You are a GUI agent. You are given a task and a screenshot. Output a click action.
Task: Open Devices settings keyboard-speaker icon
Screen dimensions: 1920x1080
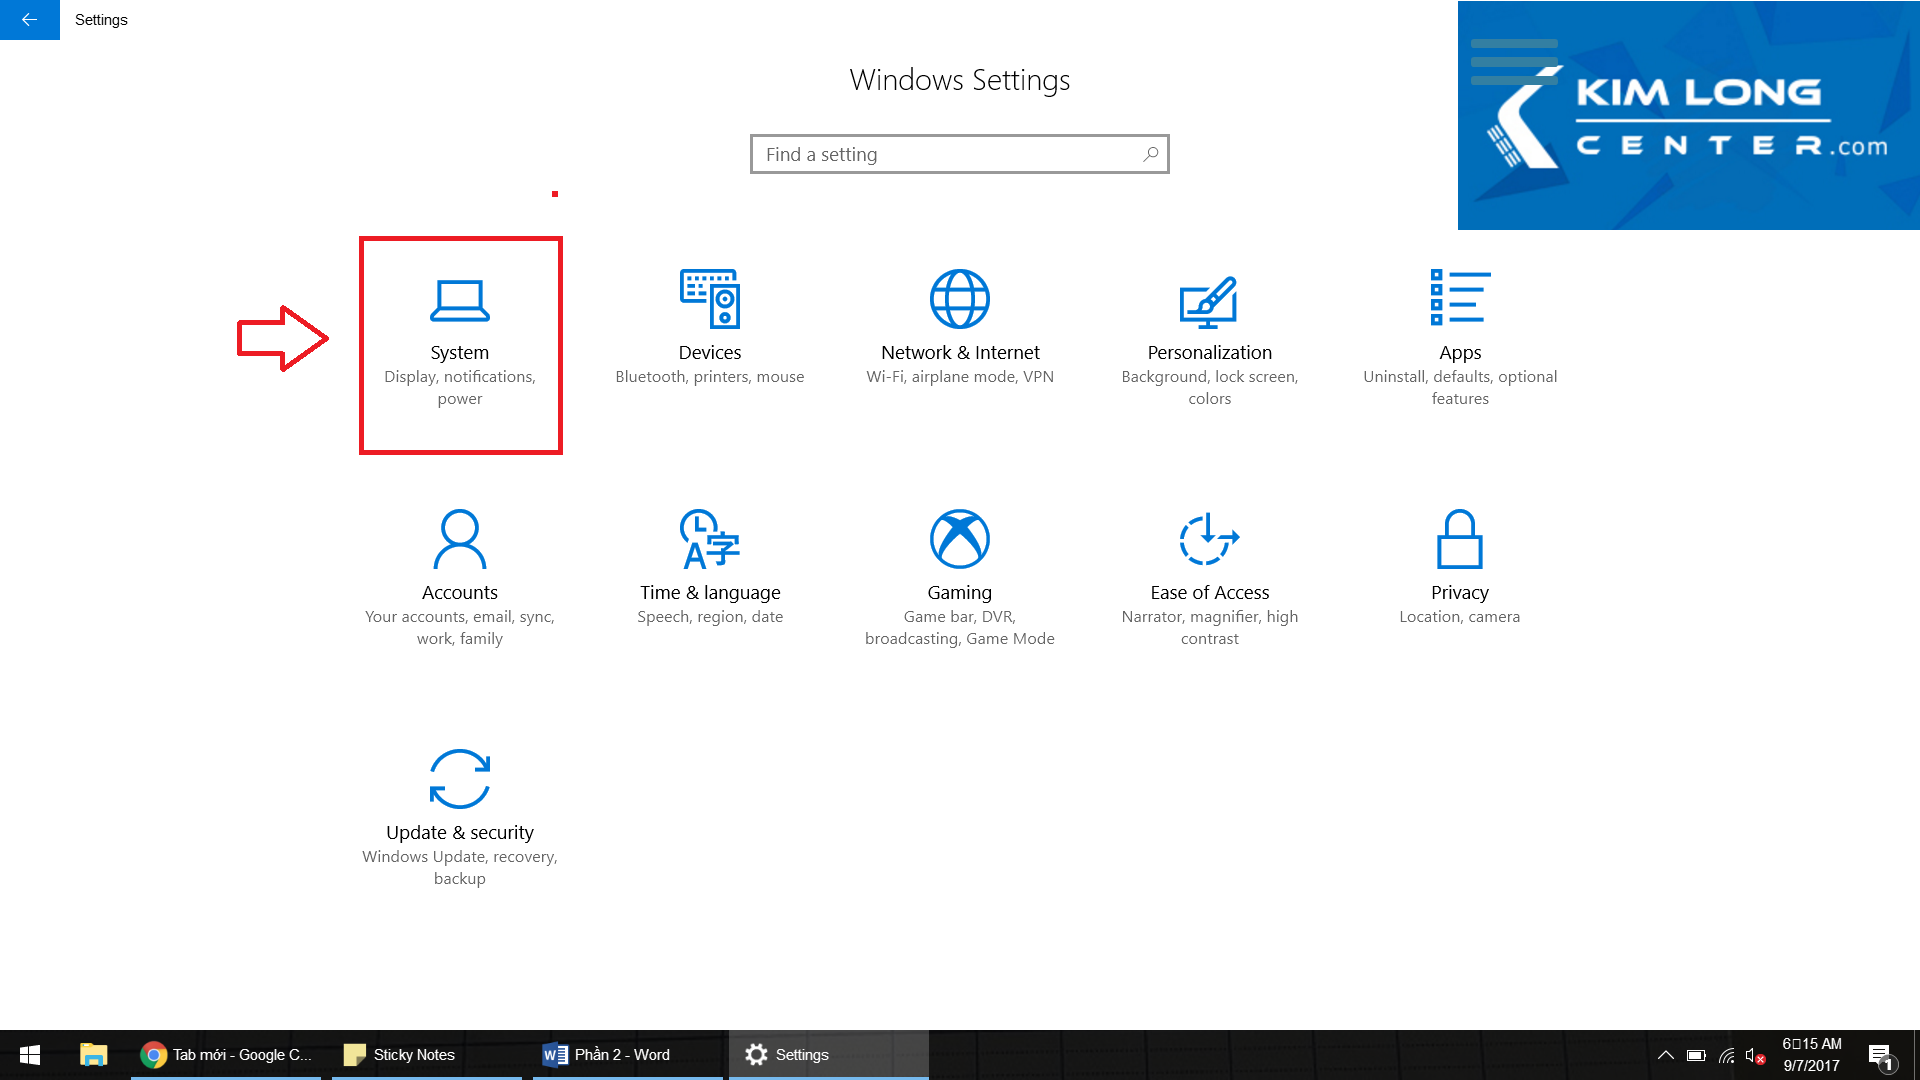coord(710,298)
